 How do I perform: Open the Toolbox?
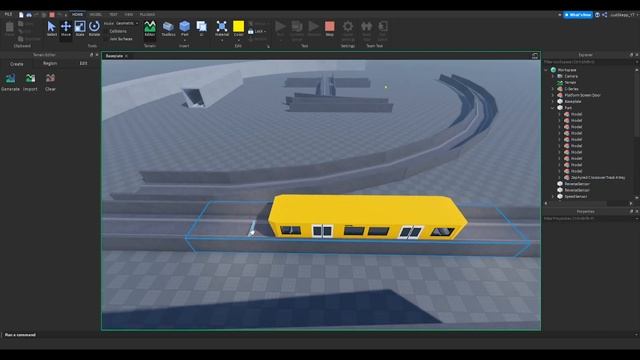pyautogui.click(x=168, y=28)
